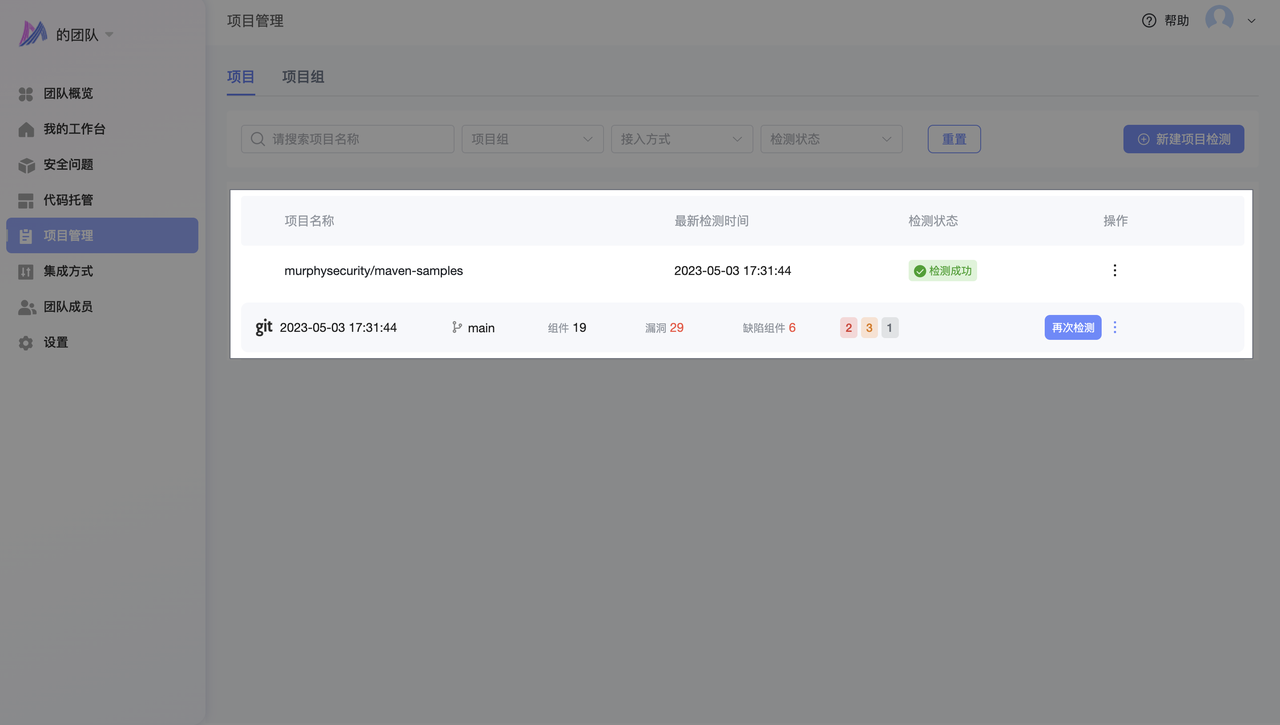
Task: Click the 安全问题 cube icon
Action: point(26,165)
